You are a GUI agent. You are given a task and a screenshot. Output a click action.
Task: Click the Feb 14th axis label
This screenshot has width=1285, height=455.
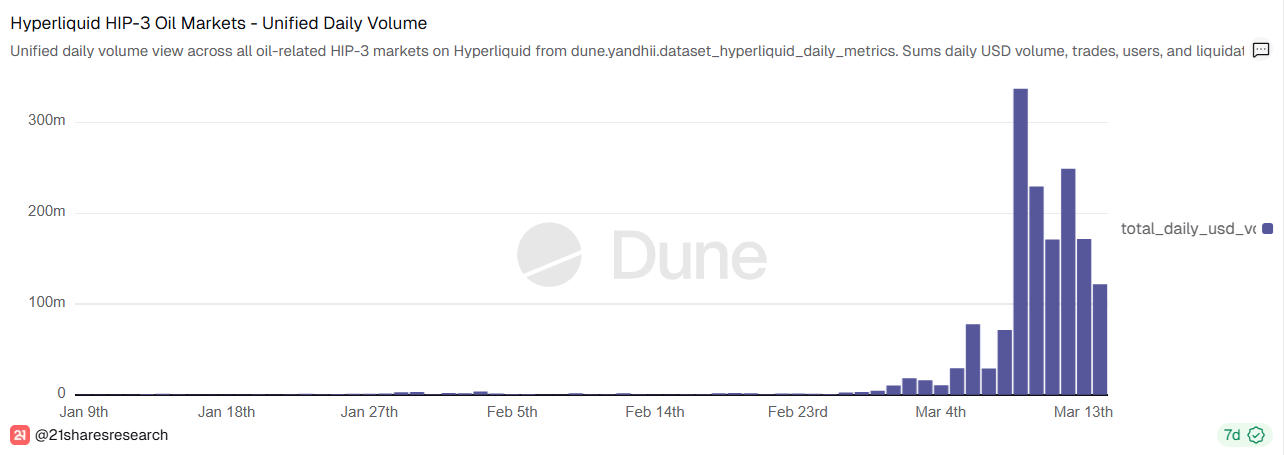655,411
